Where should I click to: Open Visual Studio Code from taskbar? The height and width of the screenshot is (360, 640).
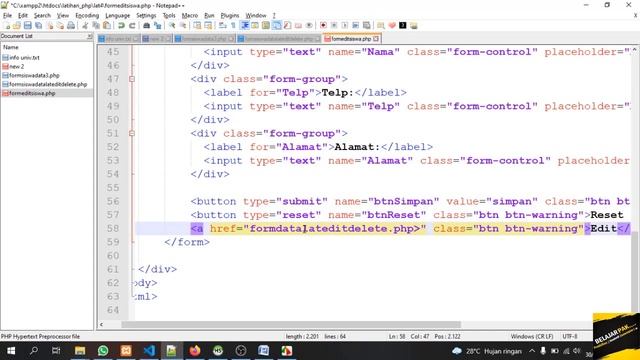(149, 351)
